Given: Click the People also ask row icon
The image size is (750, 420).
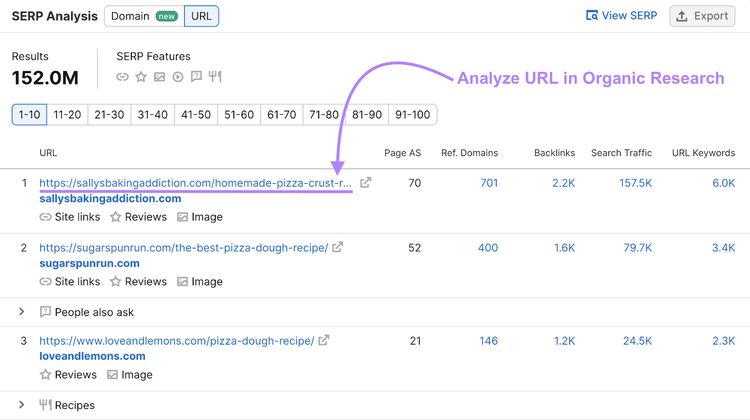Looking at the screenshot, I should (x=45, y=312).
